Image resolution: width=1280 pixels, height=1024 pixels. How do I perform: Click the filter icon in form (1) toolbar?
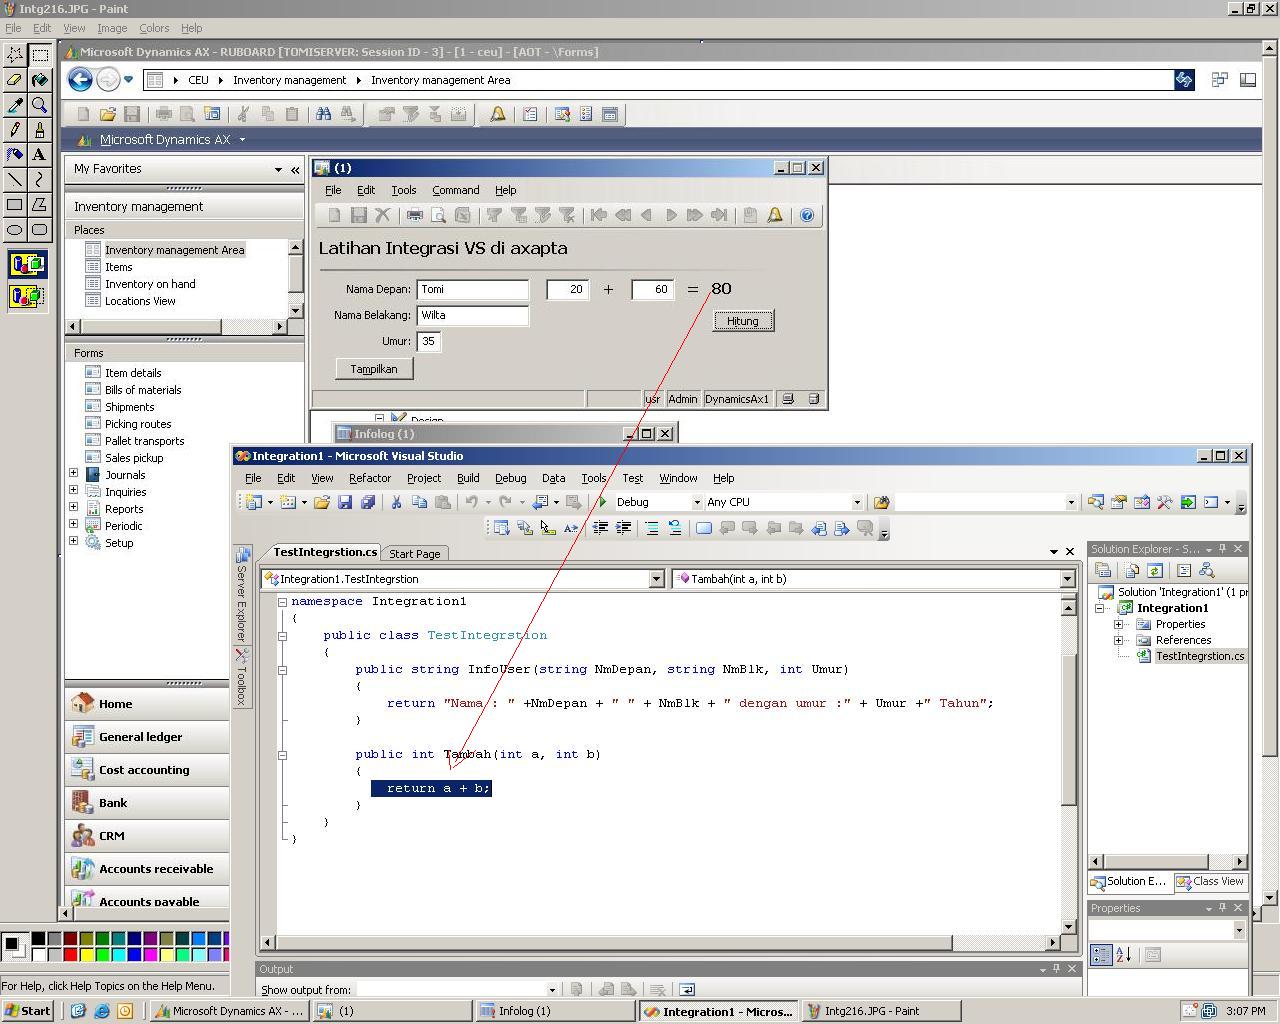click(494, 215)
